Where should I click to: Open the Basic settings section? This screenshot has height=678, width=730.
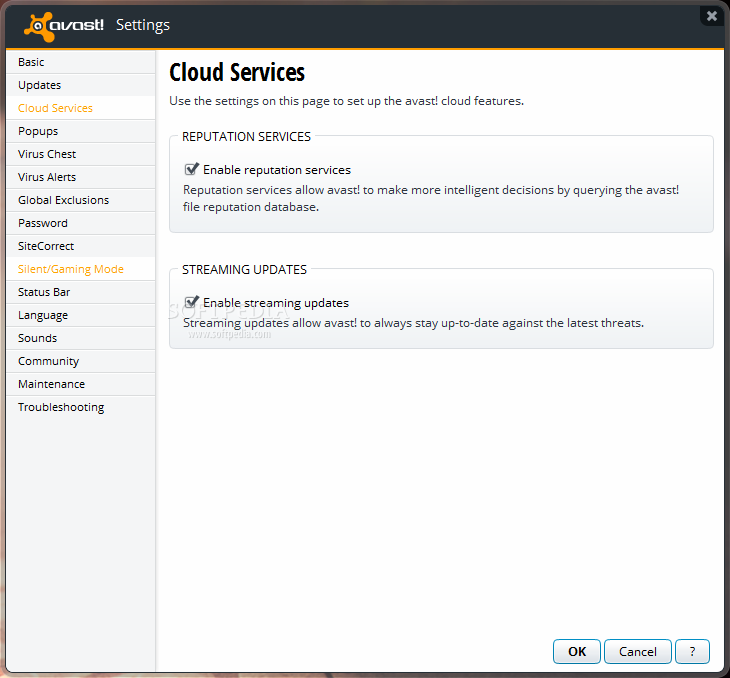(x=81, y=62)
